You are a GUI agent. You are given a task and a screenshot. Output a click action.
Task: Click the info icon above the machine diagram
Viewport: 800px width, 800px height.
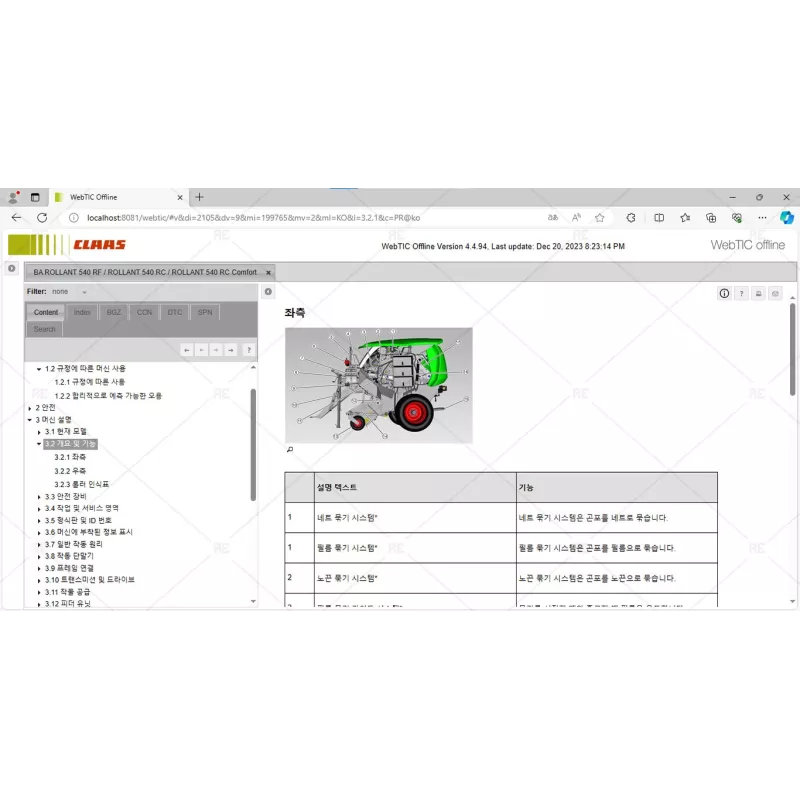click(x=724, y=293)
